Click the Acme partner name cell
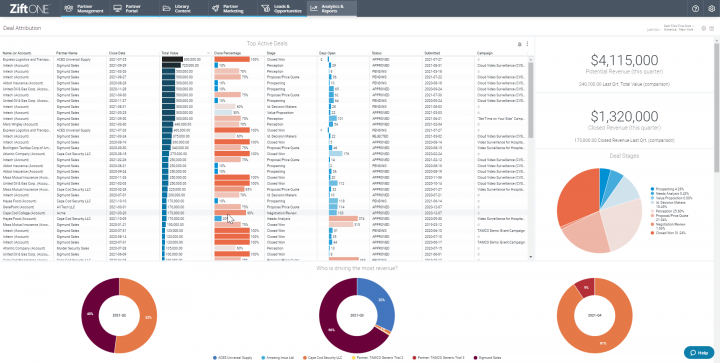Viewport: 720px width, 363px height. tap(60, 213)
